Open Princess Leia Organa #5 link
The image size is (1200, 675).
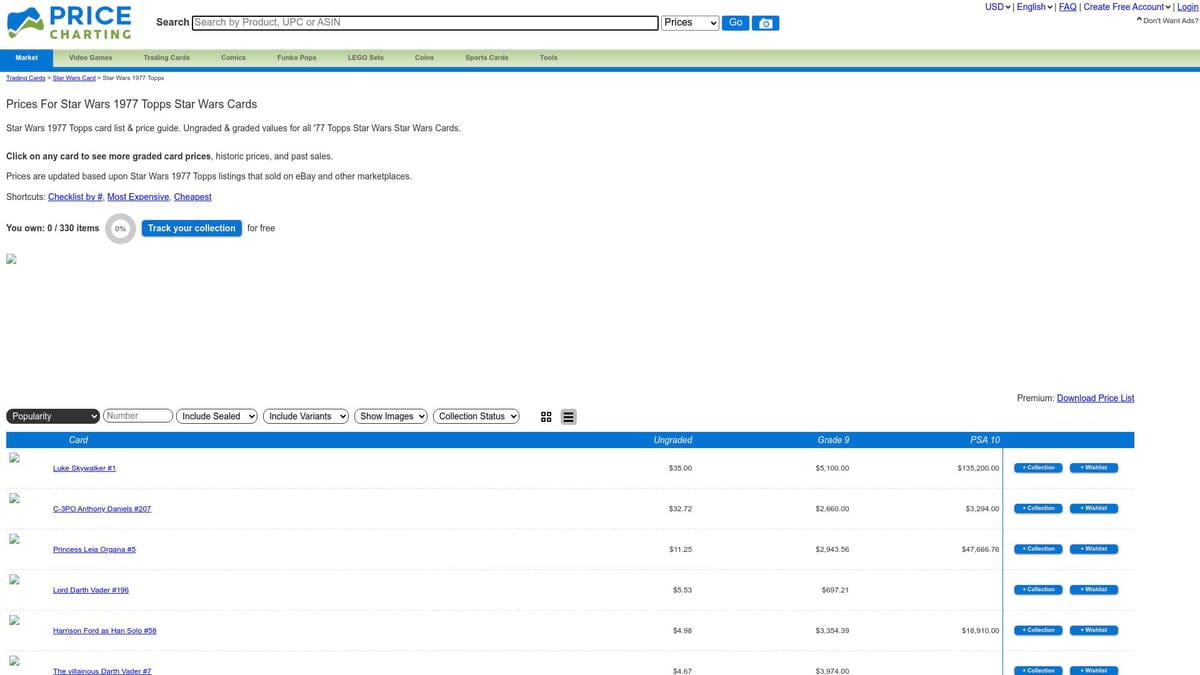coord(94,549)
